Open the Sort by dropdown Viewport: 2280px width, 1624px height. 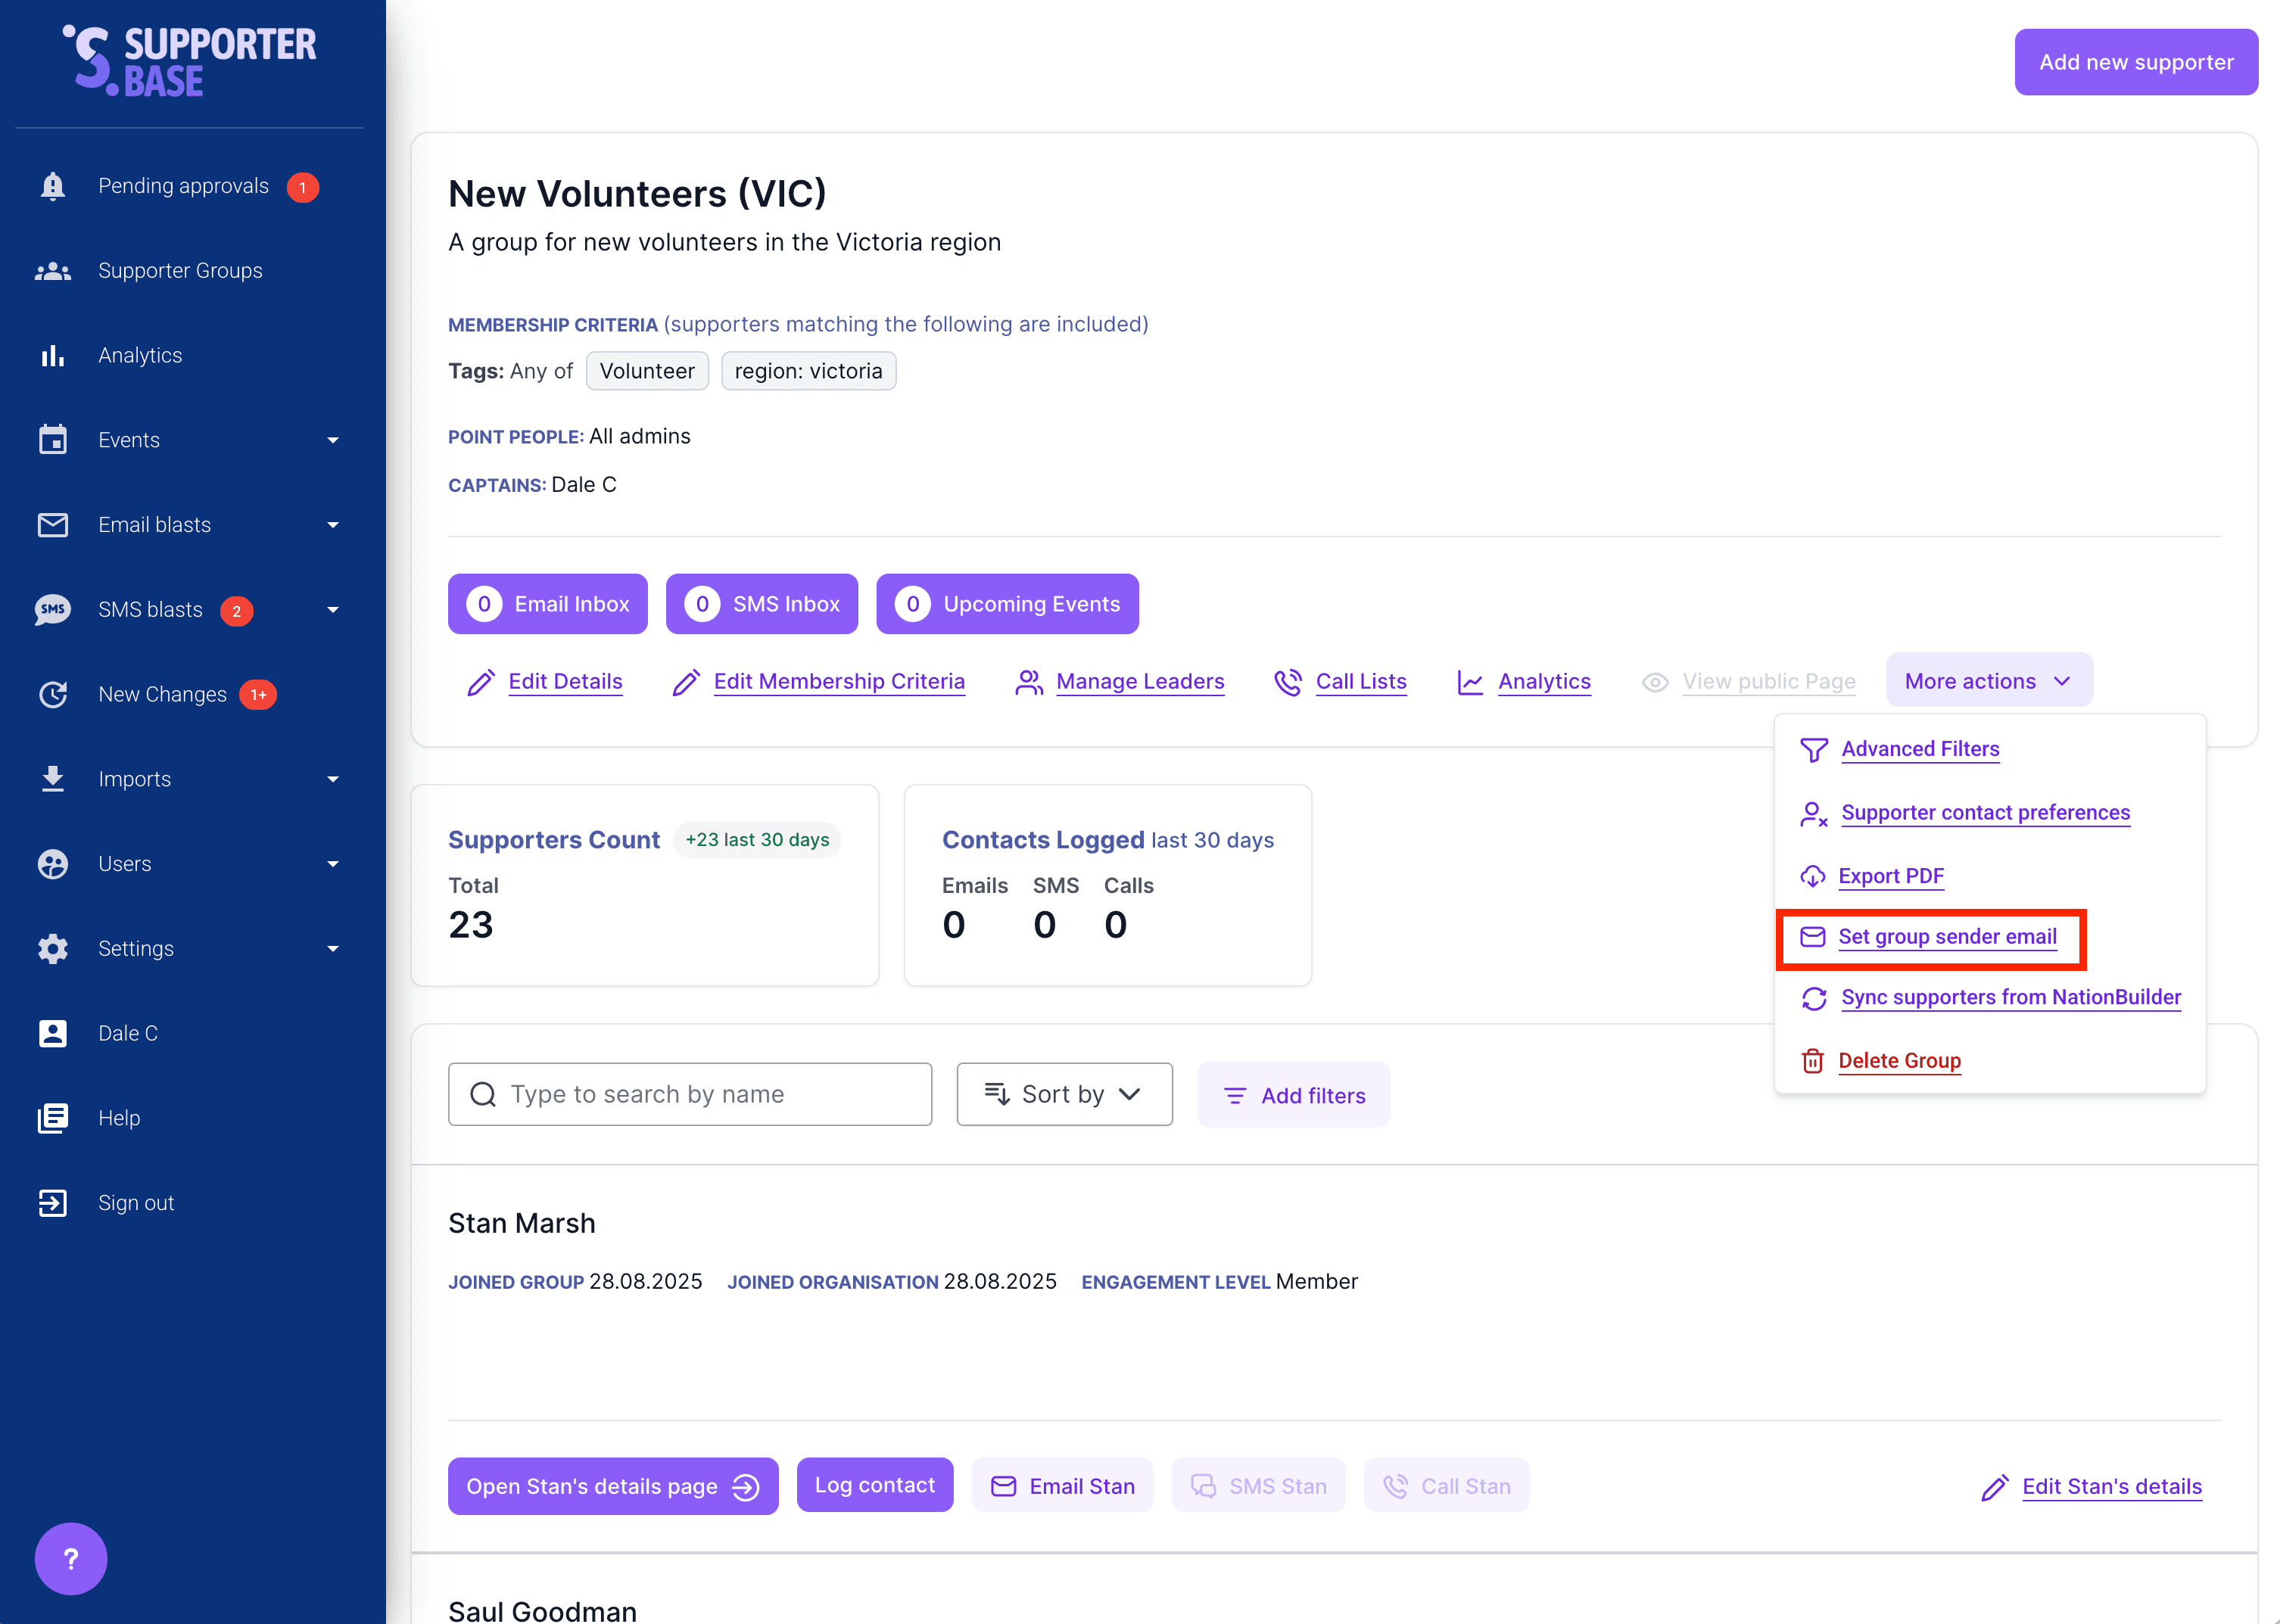(1064, 1094)
